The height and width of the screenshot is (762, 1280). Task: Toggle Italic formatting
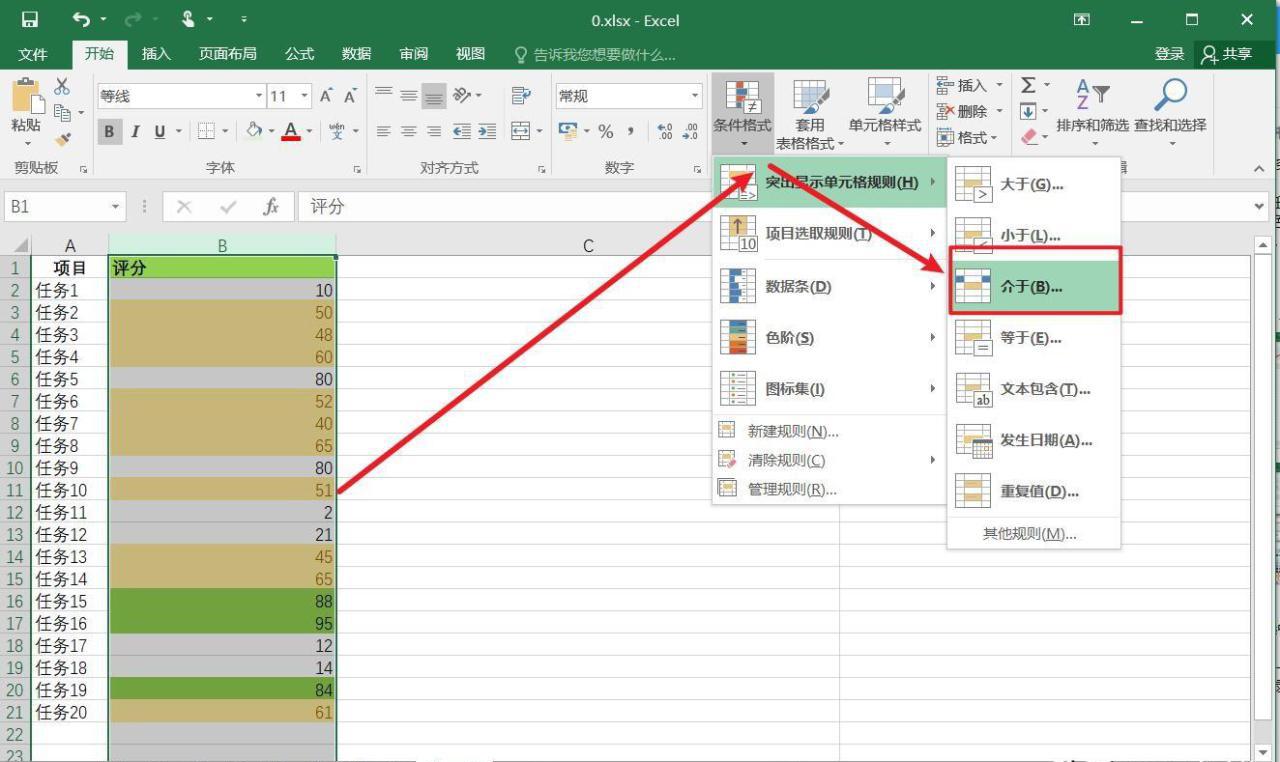point(134,131)
